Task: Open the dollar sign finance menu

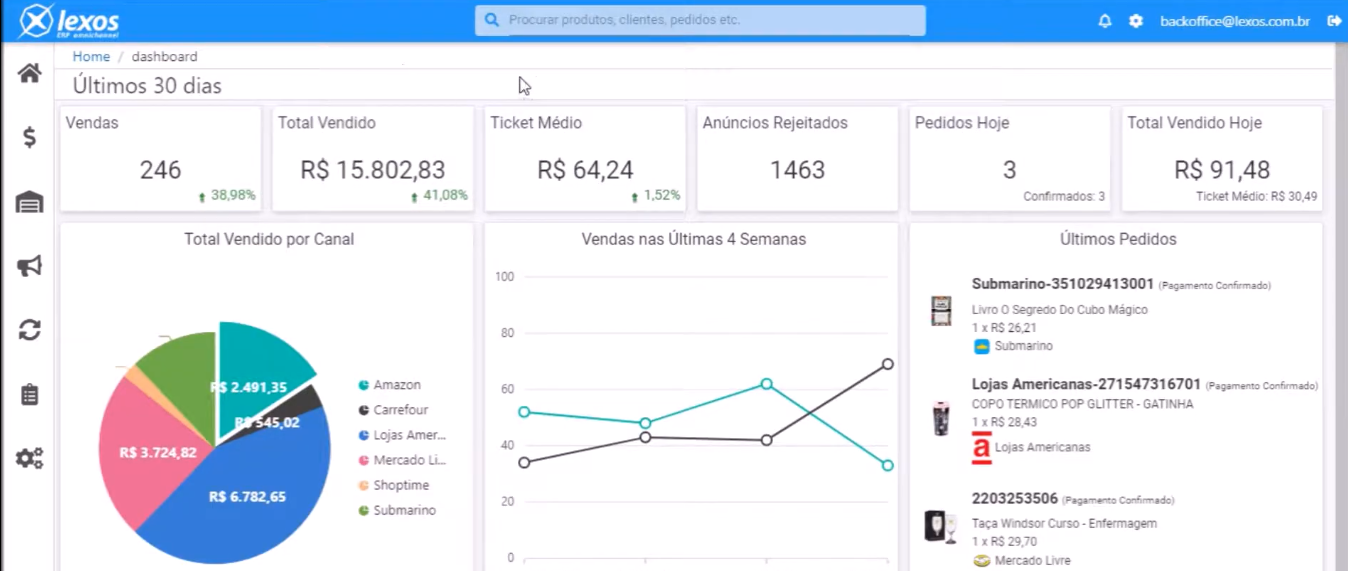Action: pyautogui.click(x=30, y=138)
